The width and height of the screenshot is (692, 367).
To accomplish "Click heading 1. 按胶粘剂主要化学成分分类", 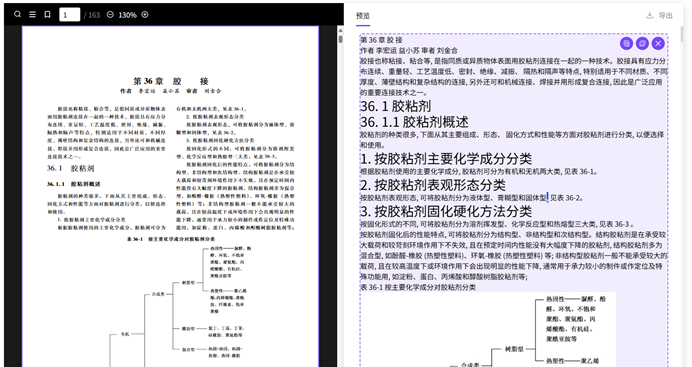I will click(446, 159).
